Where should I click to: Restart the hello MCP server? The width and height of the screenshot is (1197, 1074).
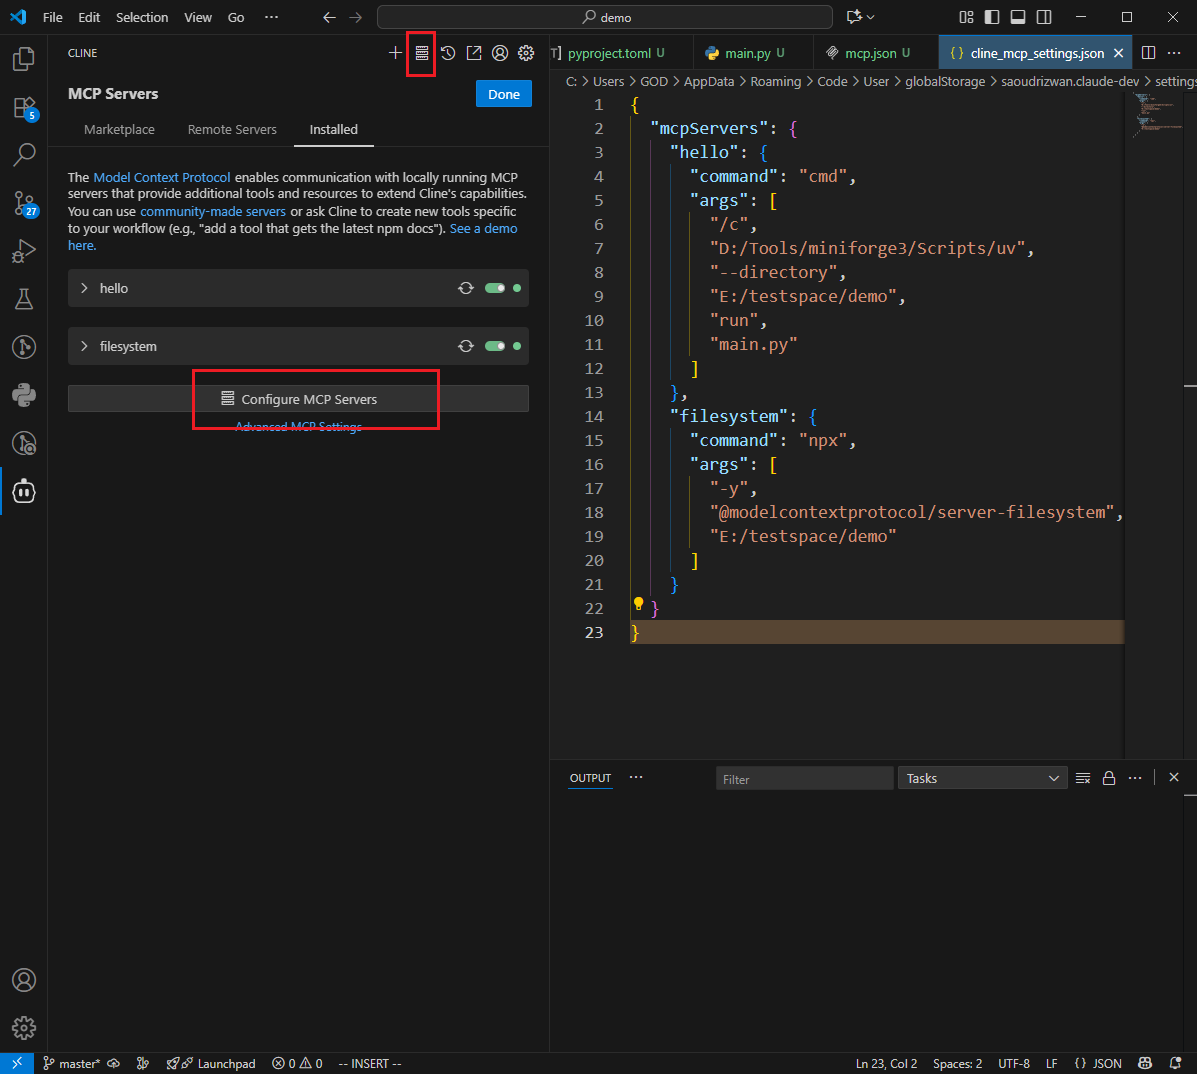(466, 288)
